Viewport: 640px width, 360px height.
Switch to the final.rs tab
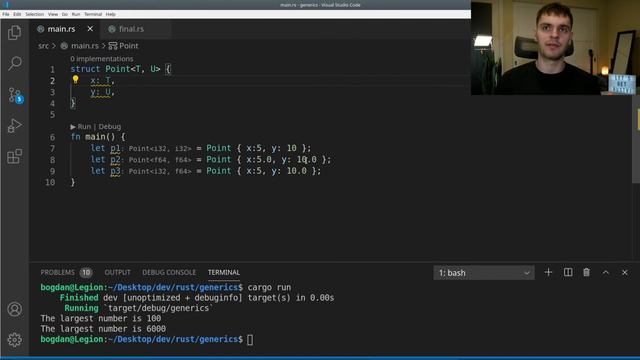pos(131,29)
